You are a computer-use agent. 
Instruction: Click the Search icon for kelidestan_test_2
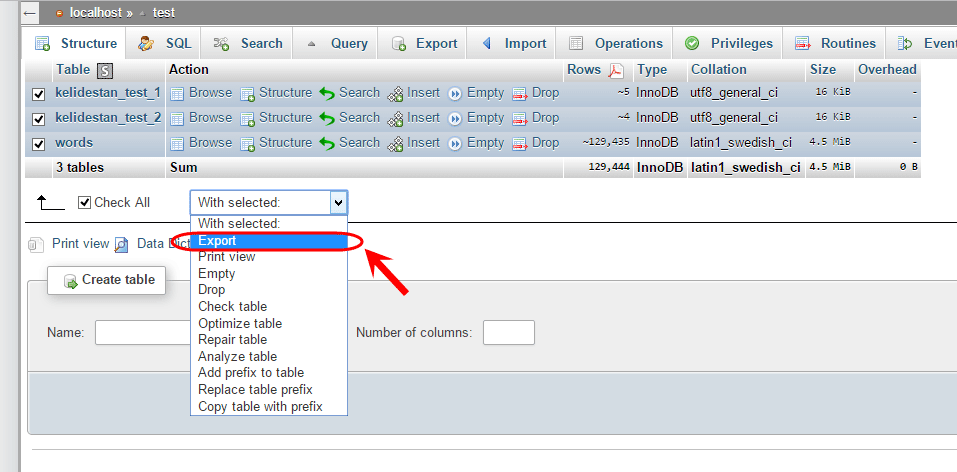click(327, 118)
